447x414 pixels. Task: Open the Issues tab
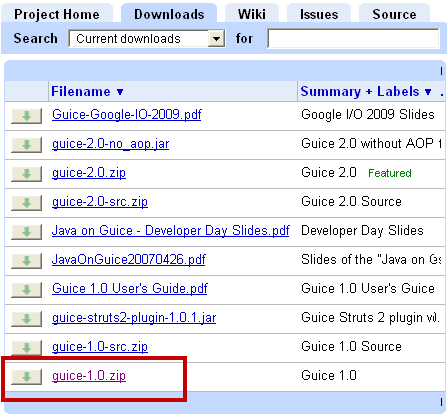tap(319, 14)
